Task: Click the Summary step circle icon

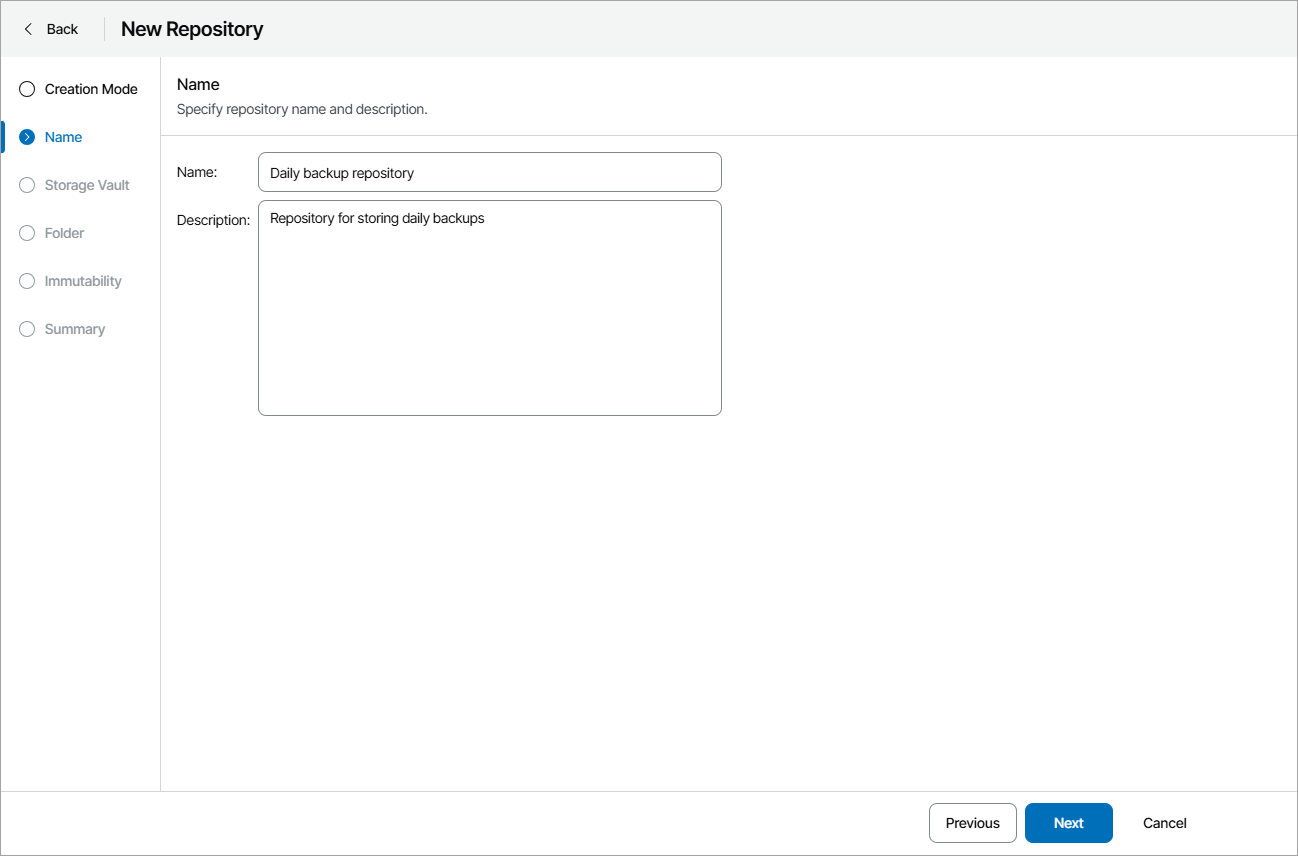Action: (26, 329)
